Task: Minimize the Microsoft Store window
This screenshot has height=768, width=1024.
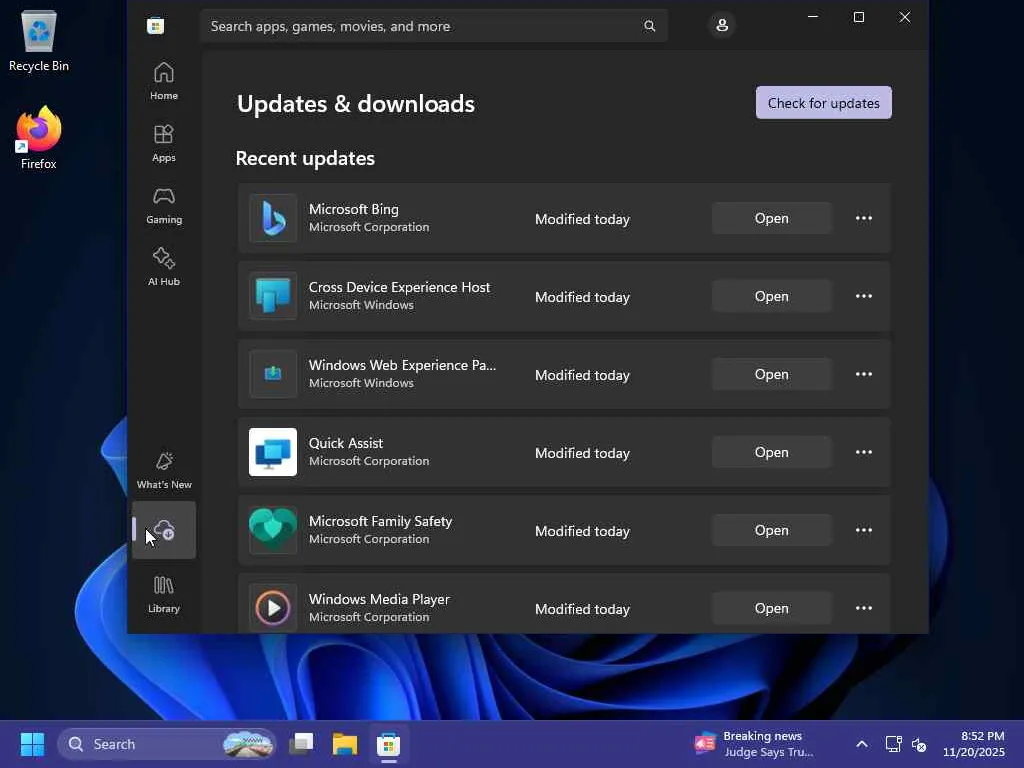Action: click(x=813, y=17)
